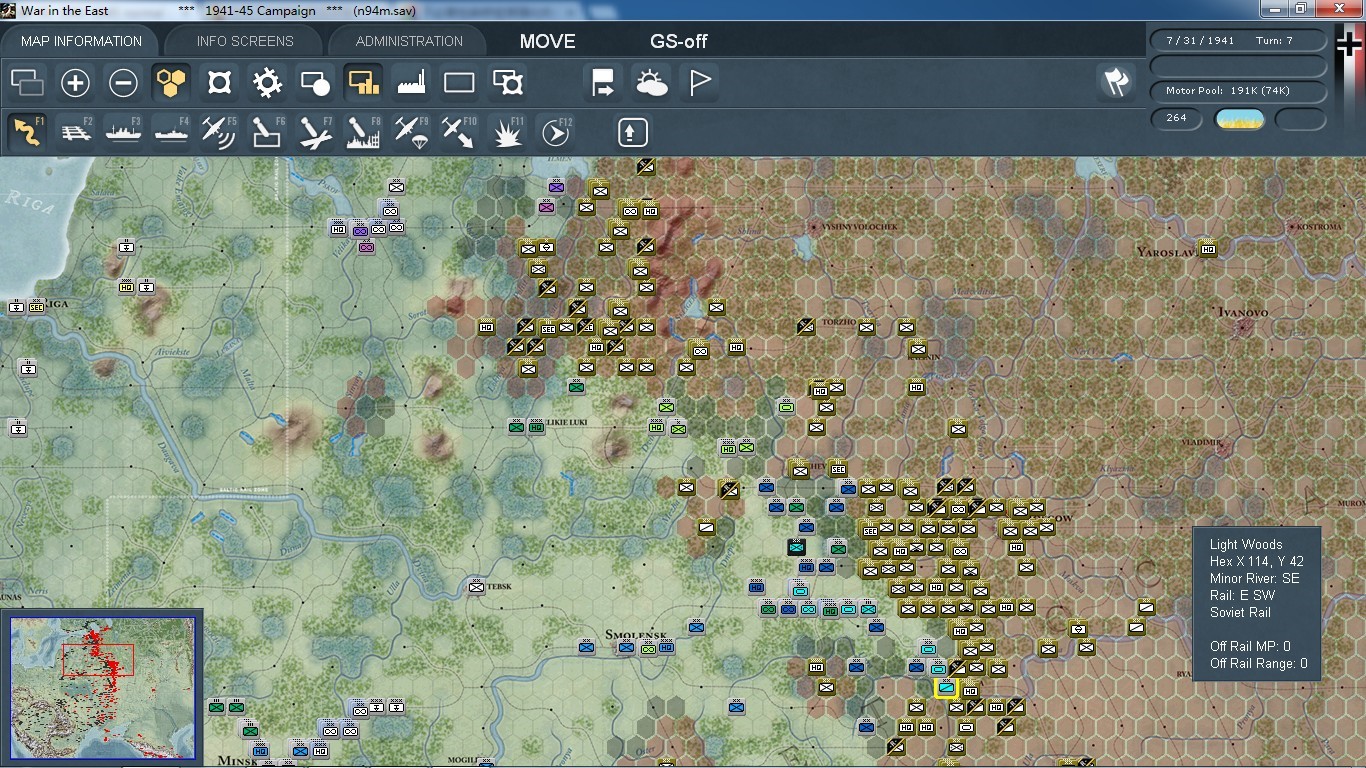Screen dimensions: 1366x768
Task: Select the F9 air transport mode
Action: point(411,131)
